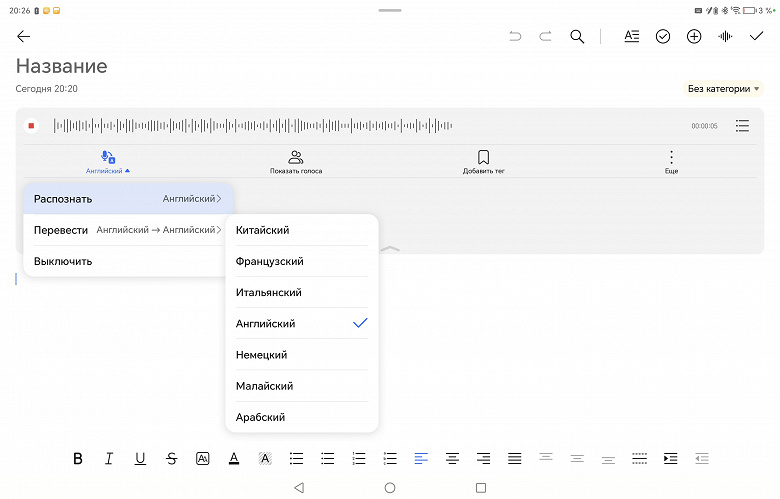Image resolution: width=780 pixels, height=499 pixels.
Task: Expand the Перевести language submenu
Action: point(127,230)
